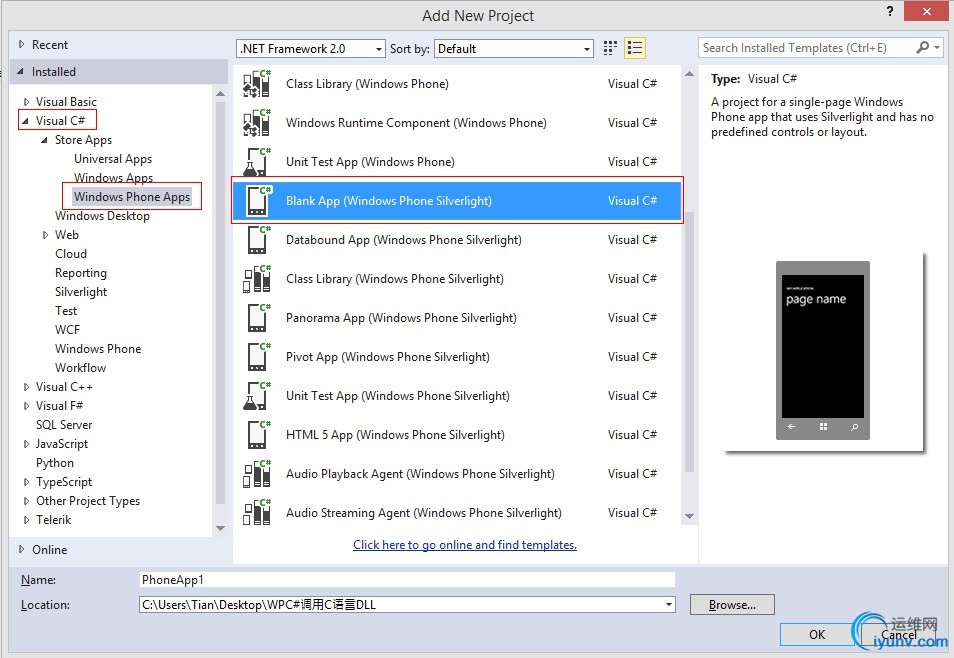This screenshot has width=954, height=658.
Task: Expand the Web node
Action: 45,235
